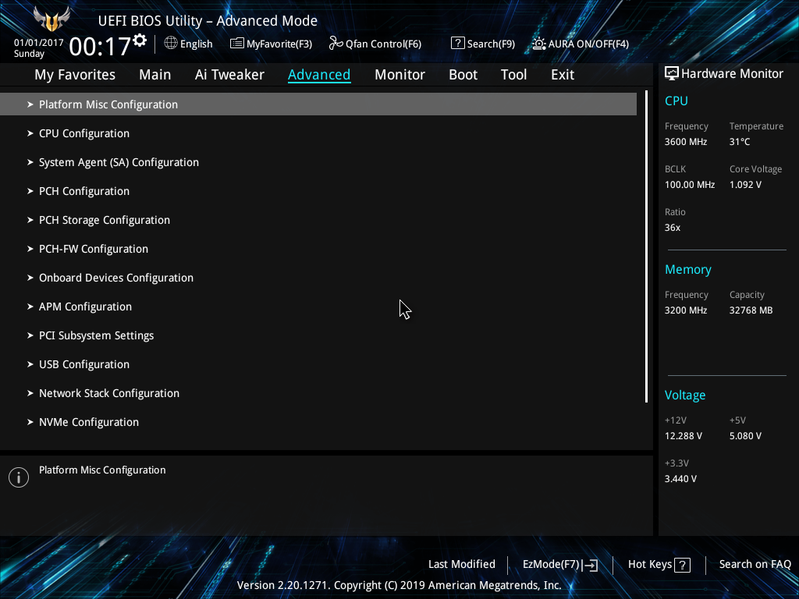
Task: Open Qfan Control fan icon
Action: pos(335,43)
